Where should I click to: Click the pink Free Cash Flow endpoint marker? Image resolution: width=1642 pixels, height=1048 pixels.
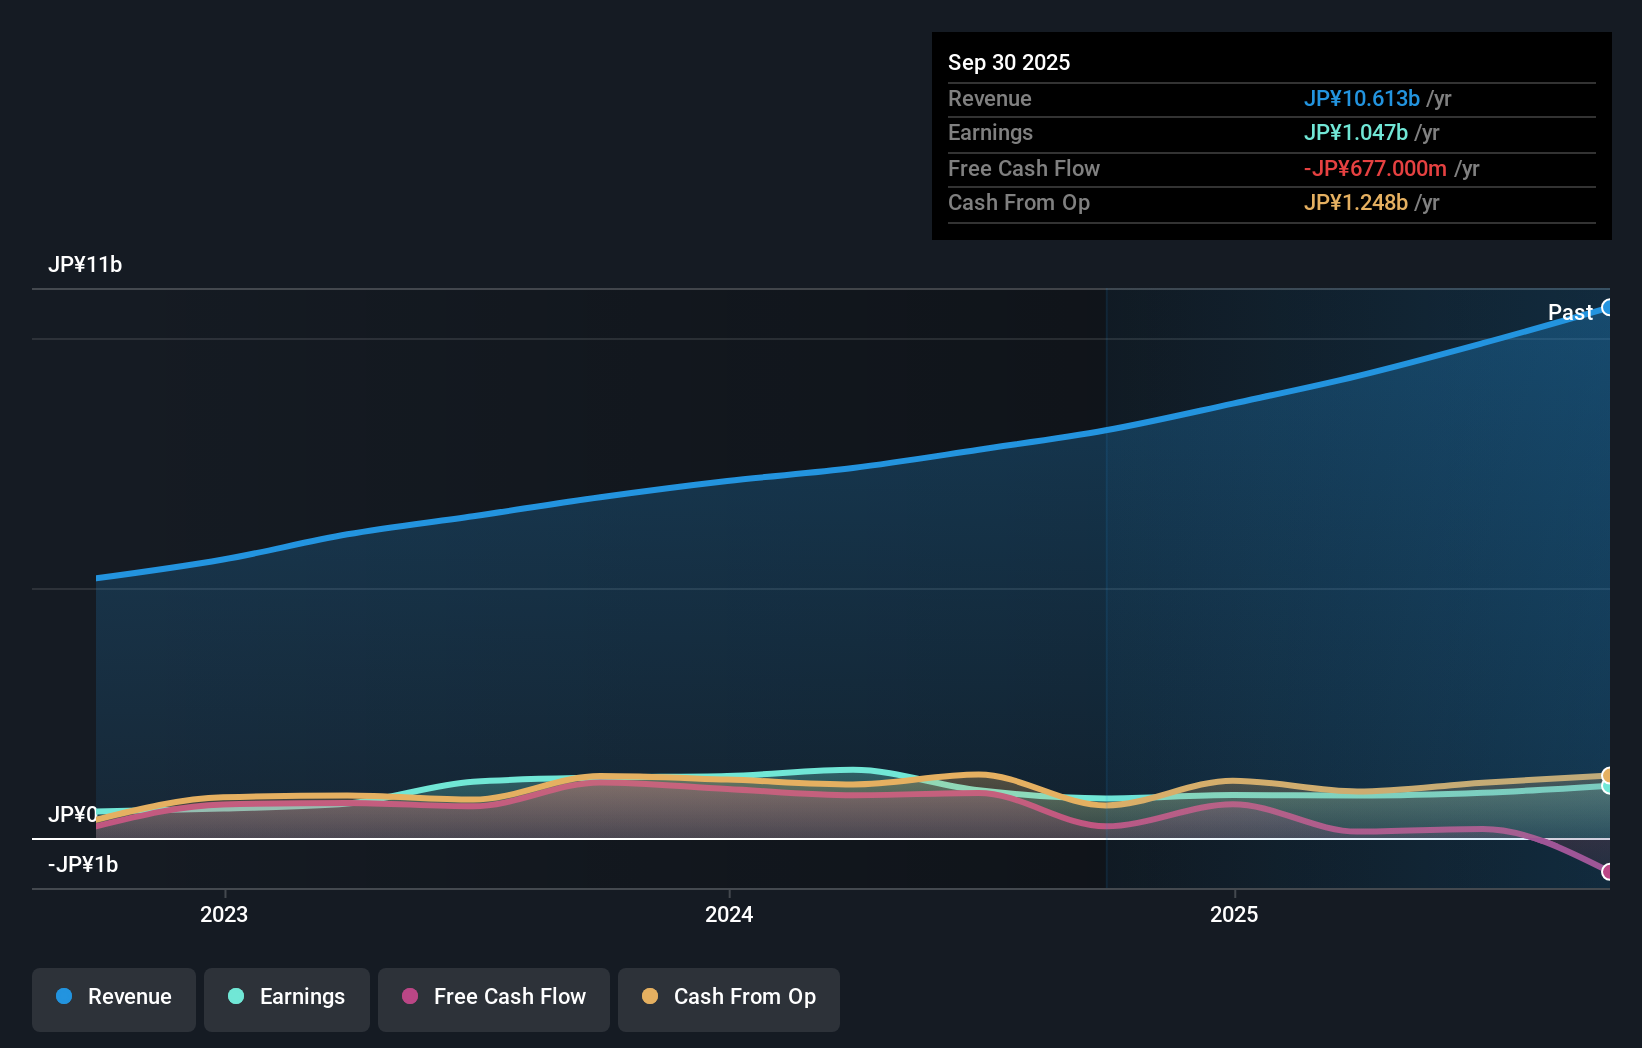click(1608, 872)
